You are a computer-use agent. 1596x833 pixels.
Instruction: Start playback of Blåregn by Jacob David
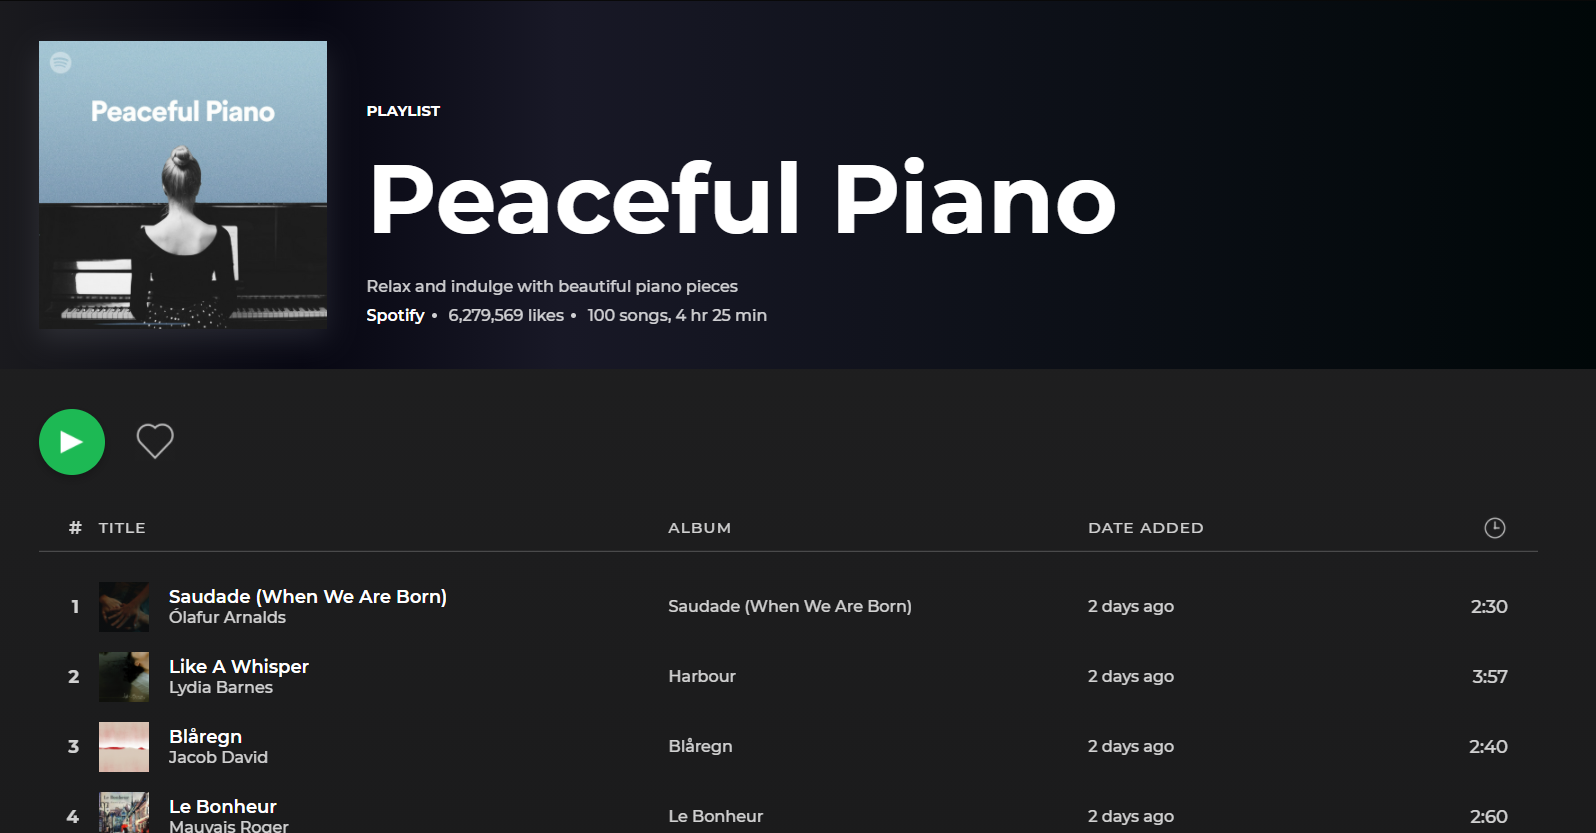coord(205,736)
